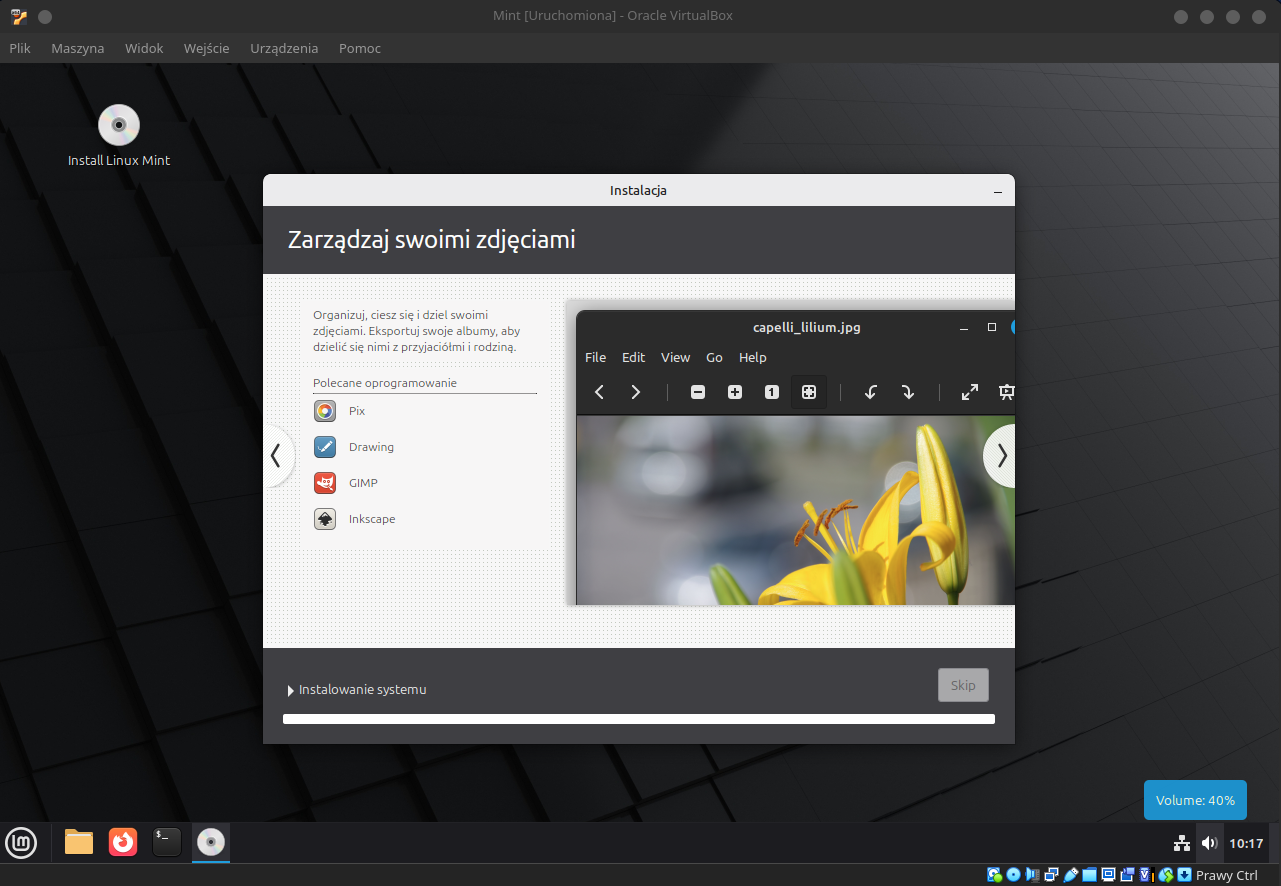The height and width of the screenshot is (886, 1281).
Task: Select the Install Linux Mint desktop icon
Action: [x=119, y=136]
